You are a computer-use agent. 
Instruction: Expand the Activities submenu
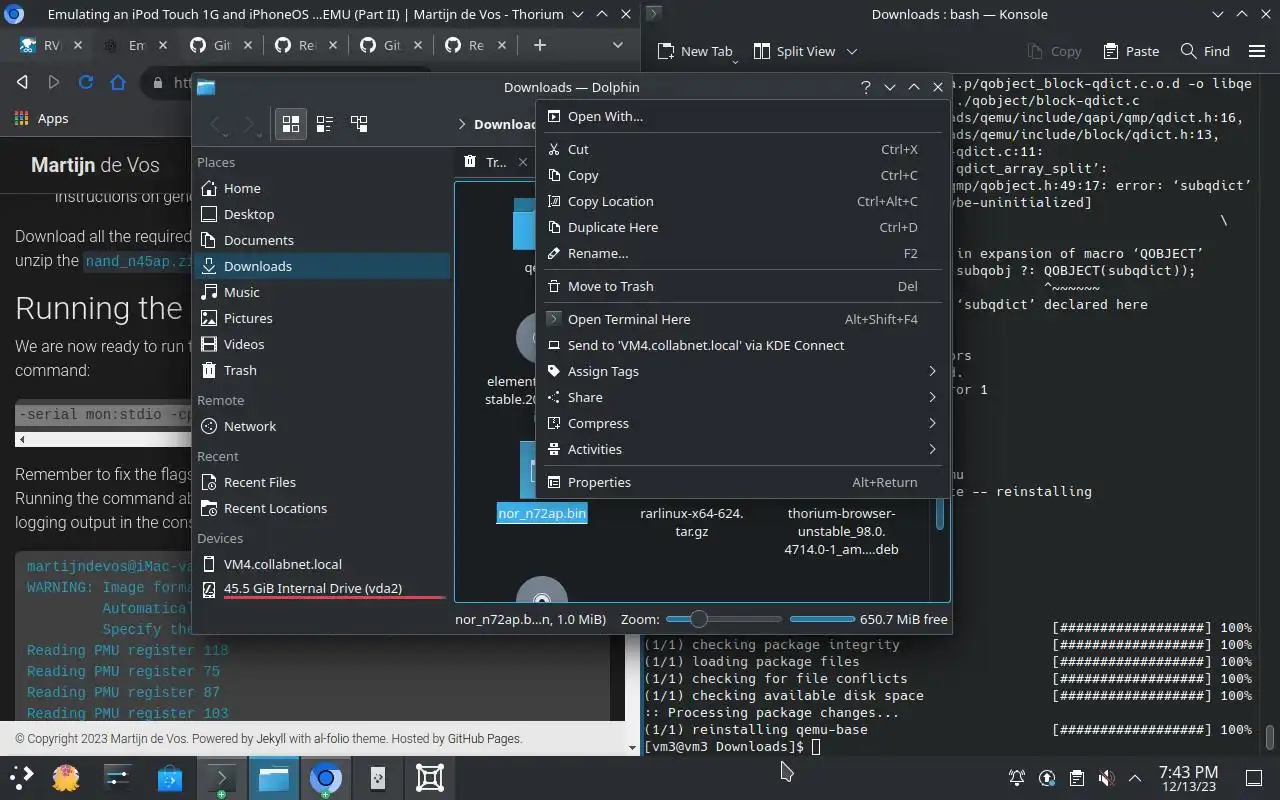click(x=742, y=449)
